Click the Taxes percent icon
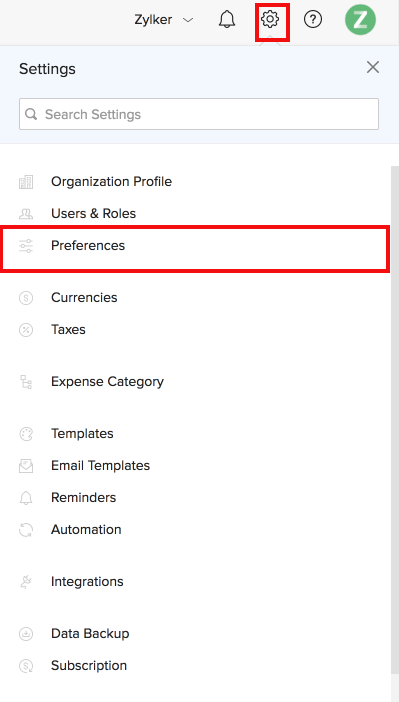399x702 pixels. [26, 330]
